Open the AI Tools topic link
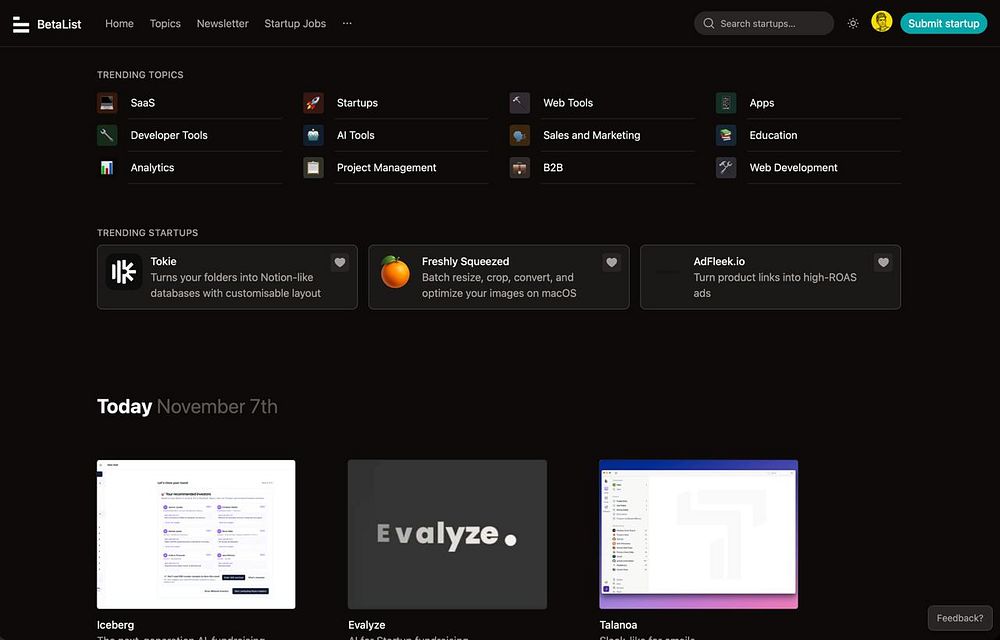Screen dimensions: 1000x640 tap(356, 135)
